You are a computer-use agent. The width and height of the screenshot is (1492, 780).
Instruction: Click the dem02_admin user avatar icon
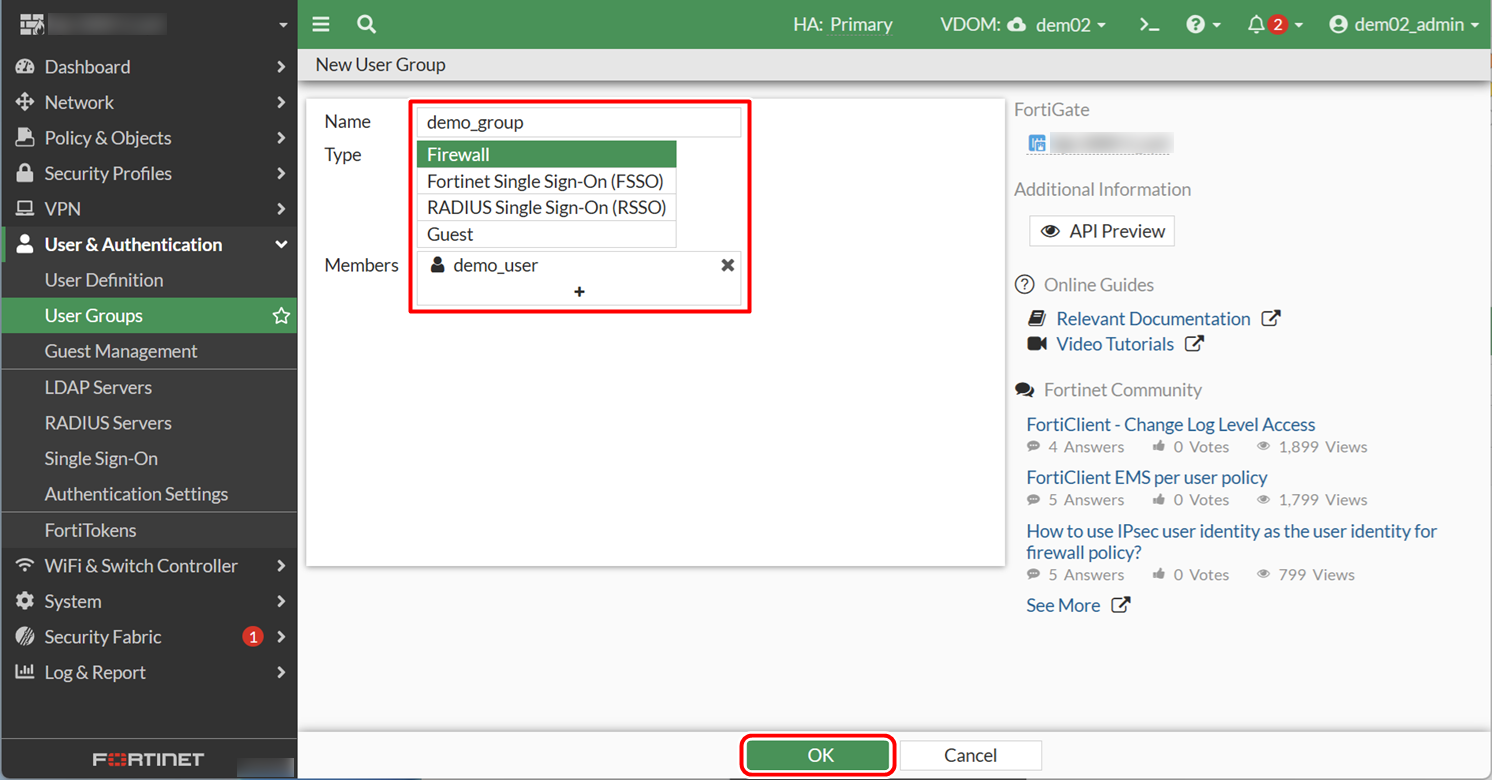tap(1338, 25)
